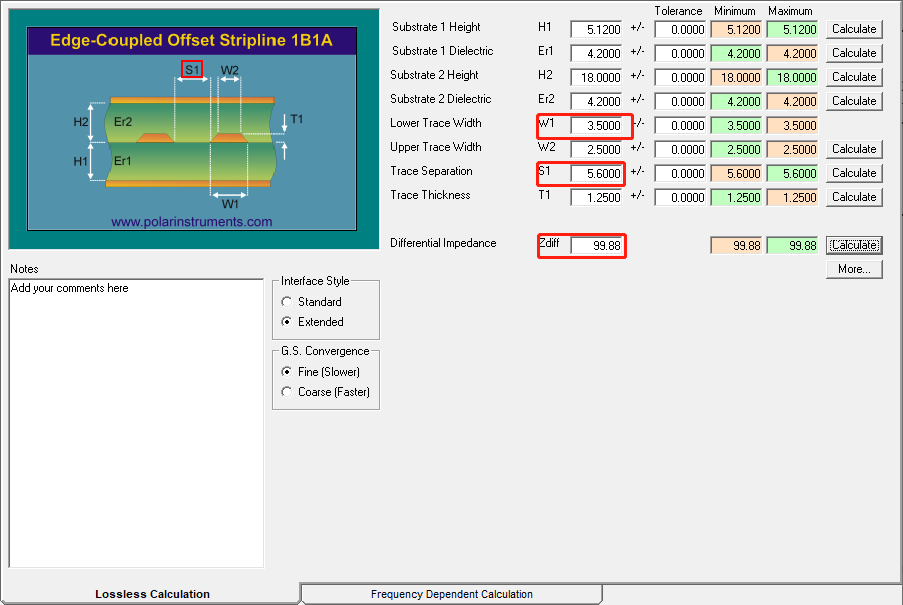Click Calculate button for Trace Separation
Image resolution: width=903 pixels, height=605 pixels.
click(854, 173)
